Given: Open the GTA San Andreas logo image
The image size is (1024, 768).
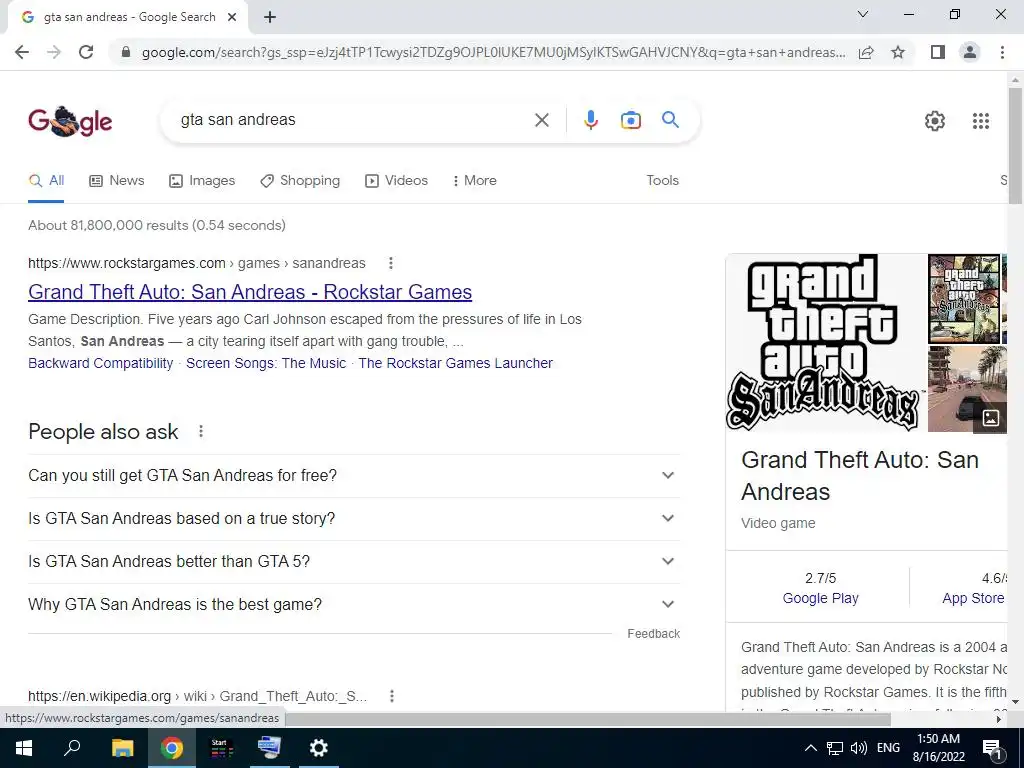Looking at the screenshot, I should click(x=825, y=343).
